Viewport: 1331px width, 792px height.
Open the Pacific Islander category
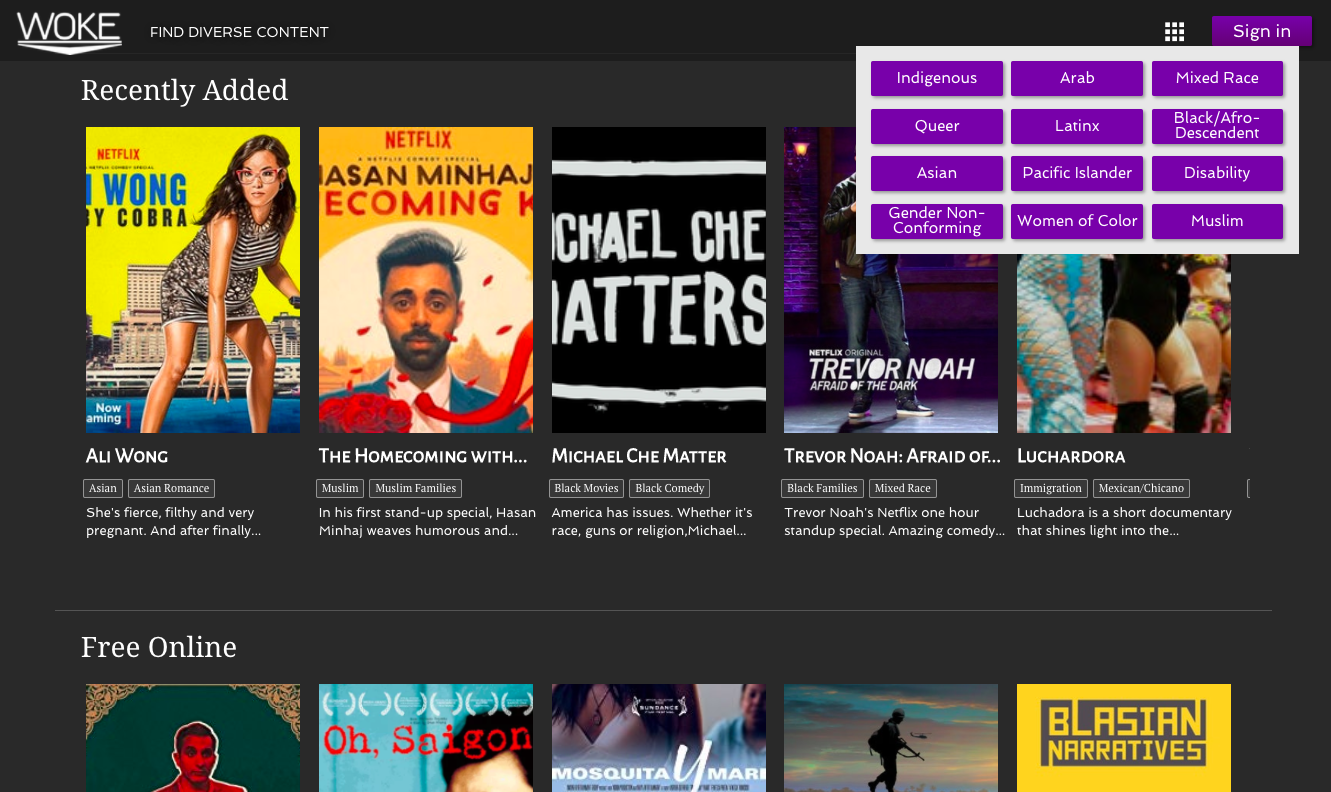(x=1077, y=173)
